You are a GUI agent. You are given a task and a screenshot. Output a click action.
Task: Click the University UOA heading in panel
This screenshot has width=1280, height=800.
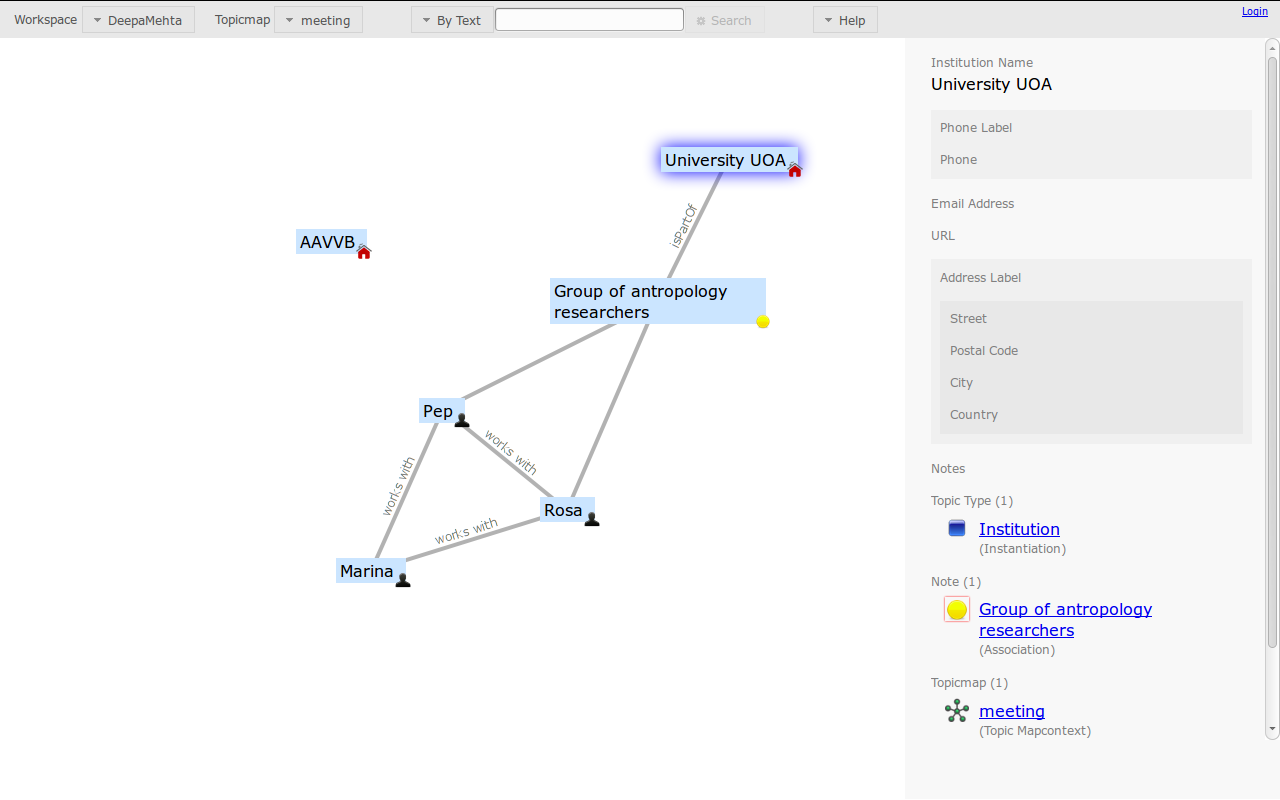pyautogui.click(x=991, y=84)
